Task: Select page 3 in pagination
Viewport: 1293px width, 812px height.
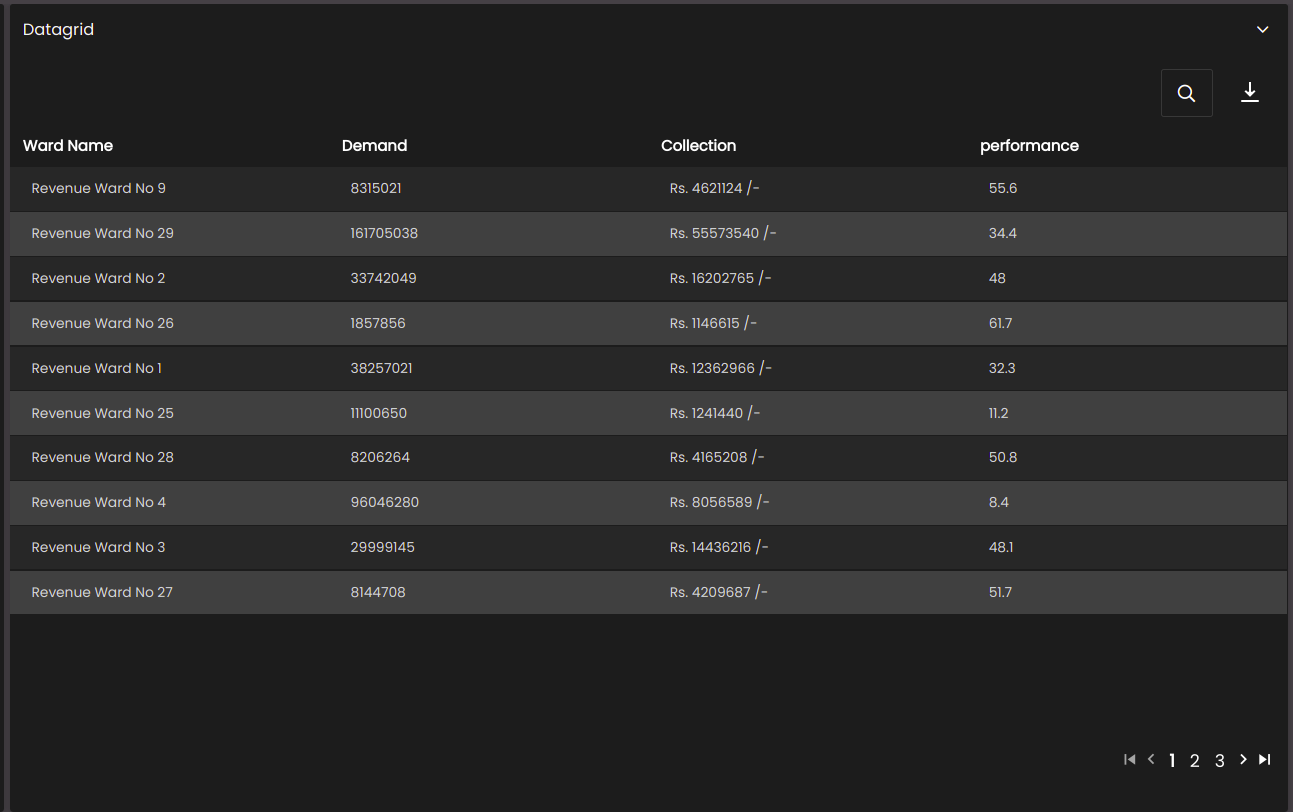Action: point(1220,761)
